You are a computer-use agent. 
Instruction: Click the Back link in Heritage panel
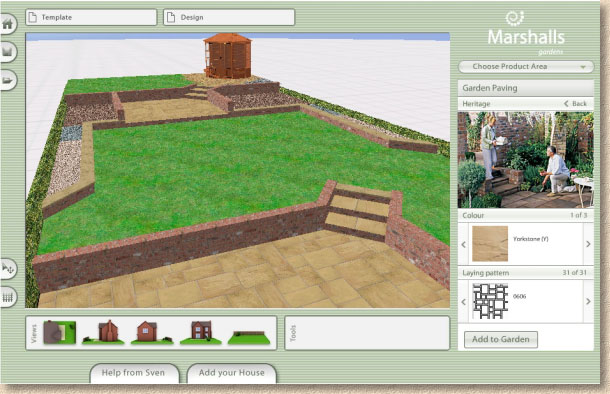coord(575,103)
